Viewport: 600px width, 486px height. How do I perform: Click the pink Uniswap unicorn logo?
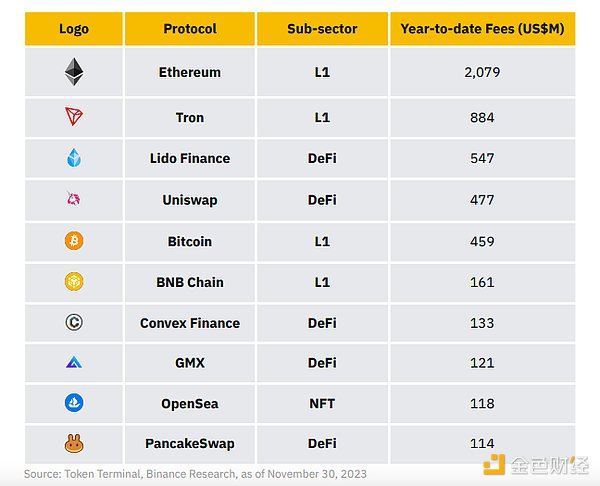pyautogui.click(x=74, y=200)
